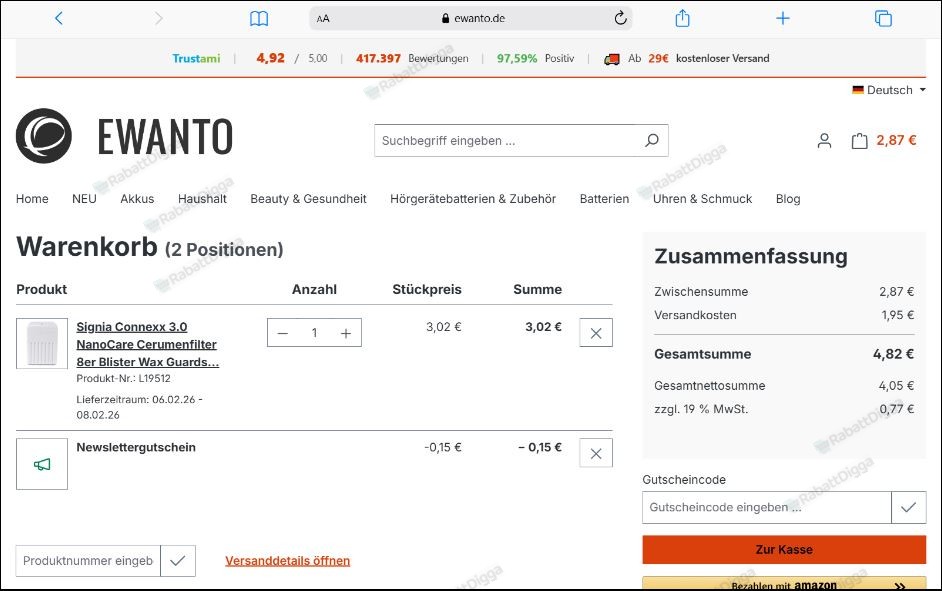Open Hörgerätebatterien & Zubehör category
The image size is (942, 591).
(473, 199)
